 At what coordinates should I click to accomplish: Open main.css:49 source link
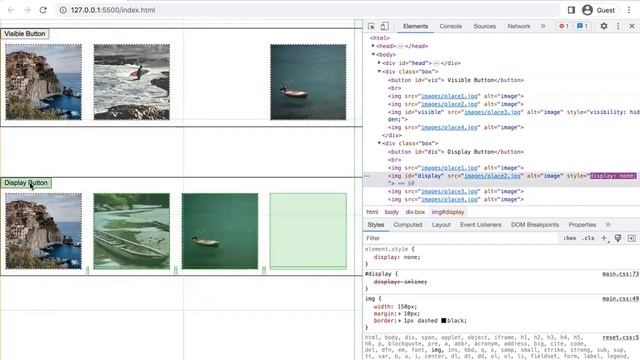pyautogui.click(x=620, y=299)
